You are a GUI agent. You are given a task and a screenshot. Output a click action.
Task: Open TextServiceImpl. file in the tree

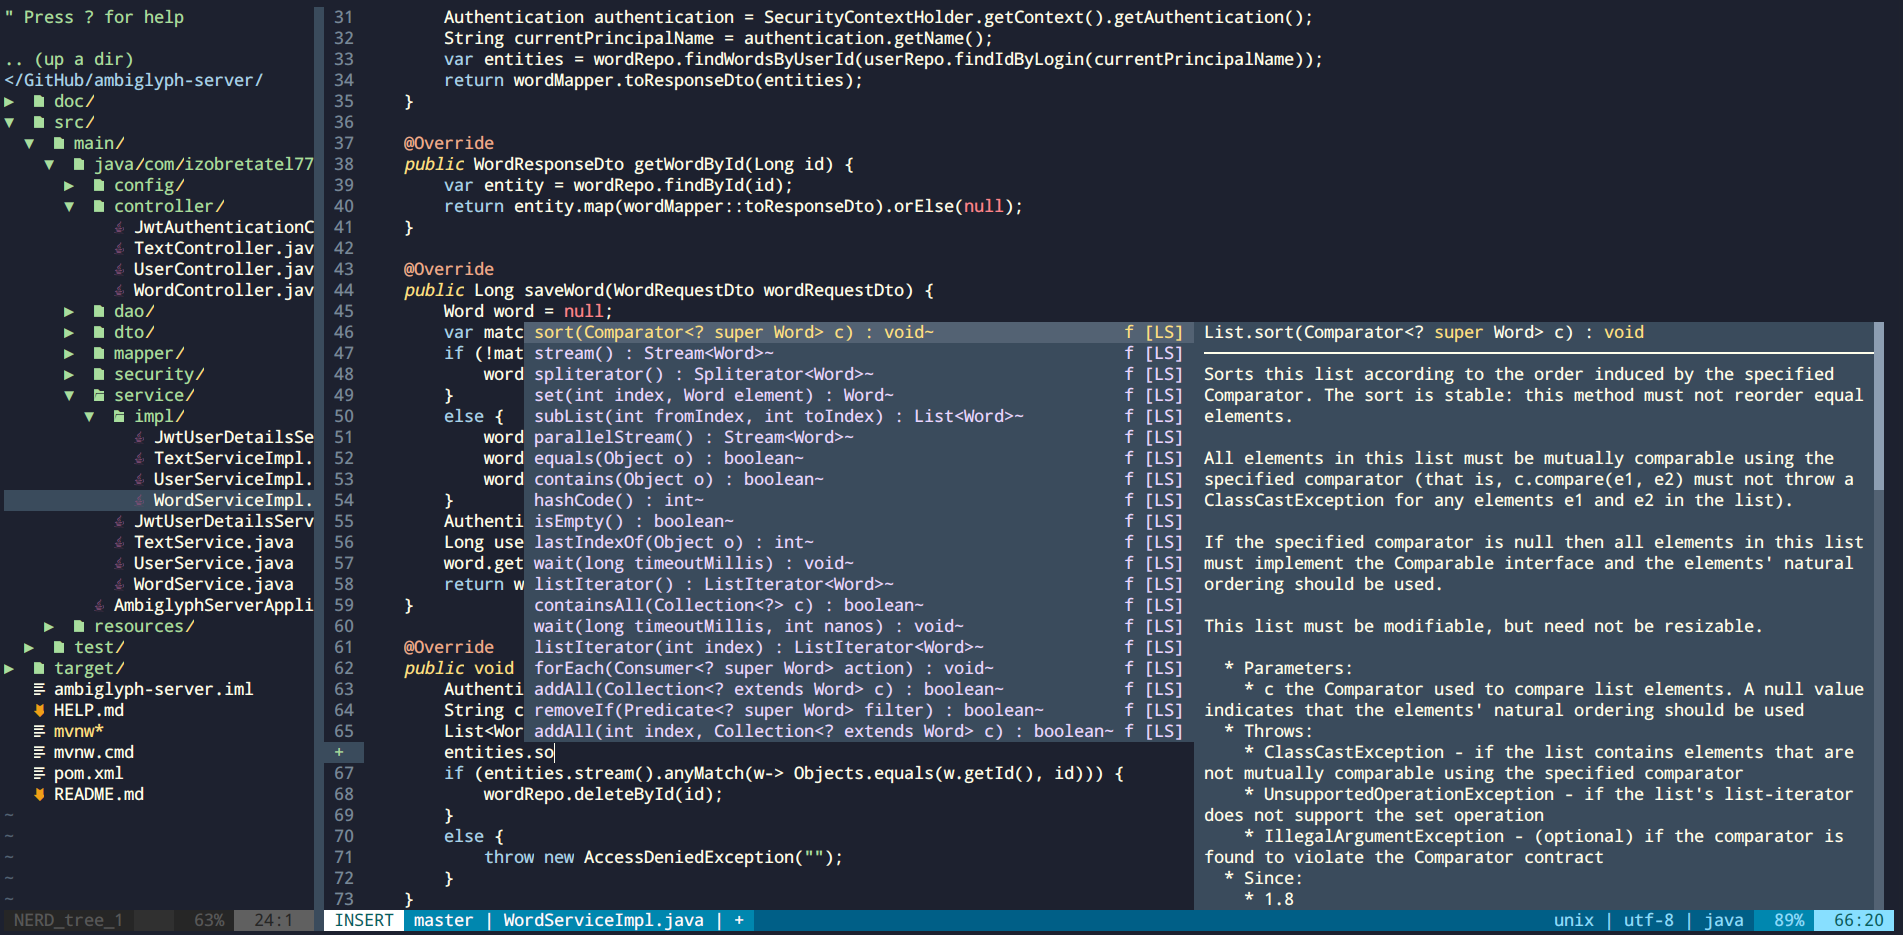point(233,458)
